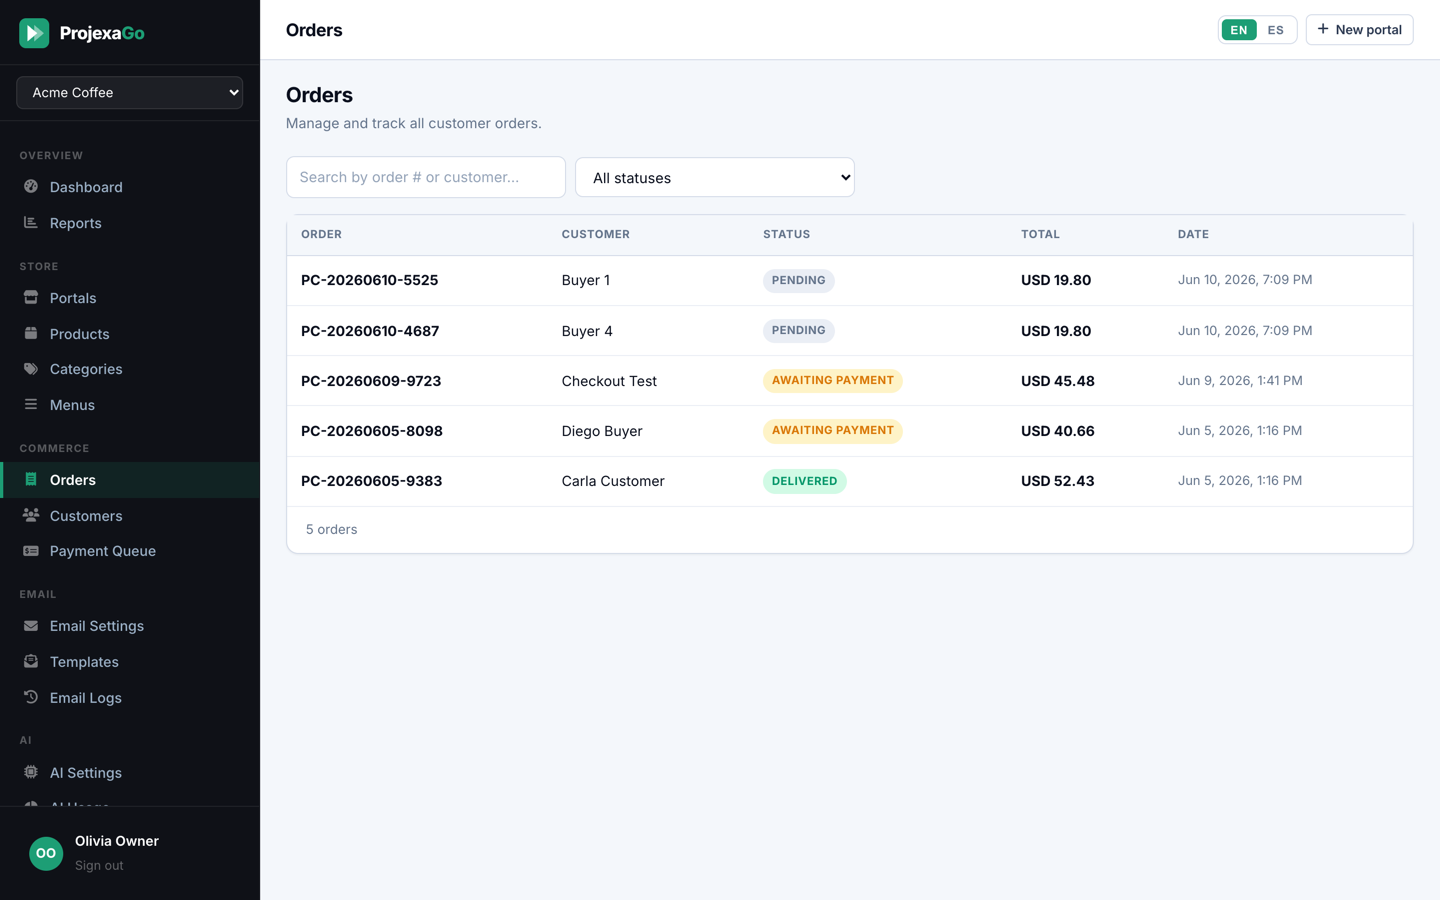1440x900 pixels.
Task: Click customer Checkout Test
Action: click(x=609, y=381)
